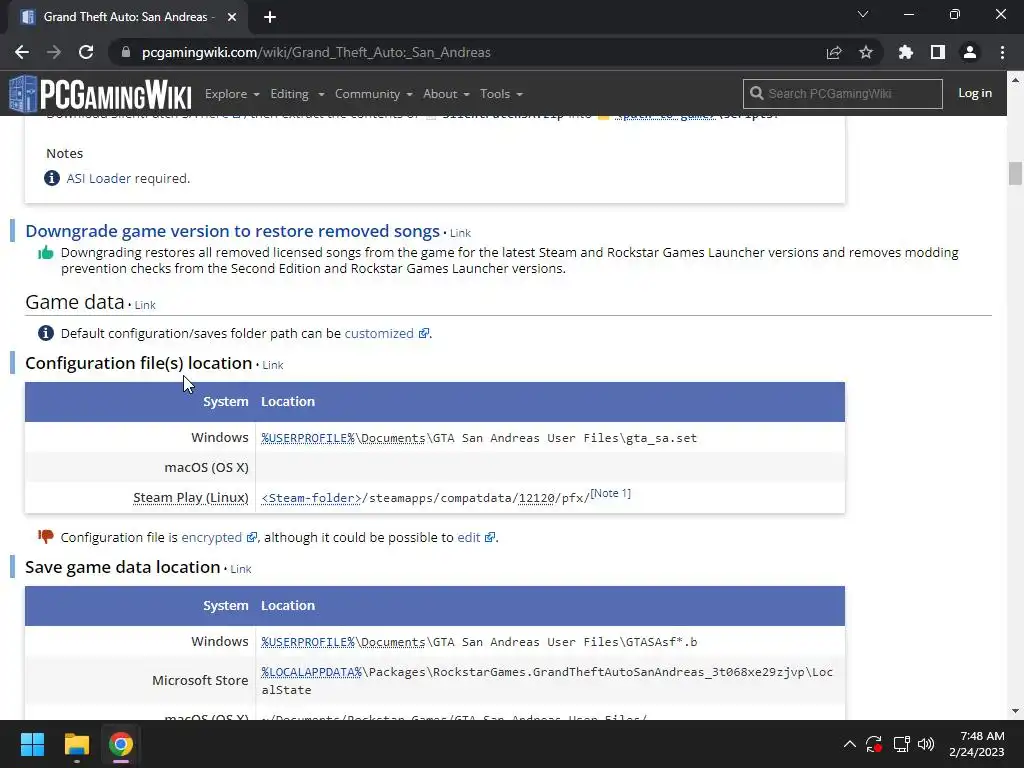1024x768 pixels.
Task: Expand the Tools menu
Action: tap(501, 94)
